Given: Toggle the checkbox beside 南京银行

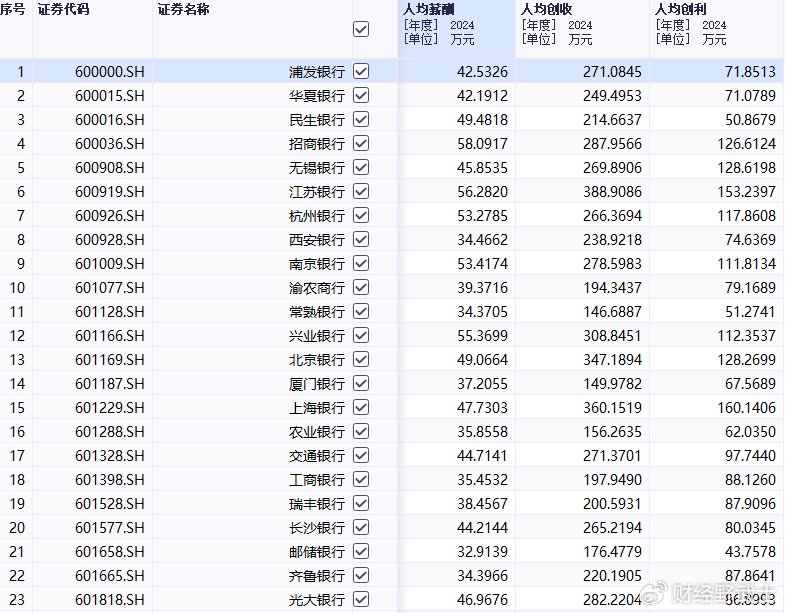Looking at the screenshot, I should click(x=361, y=263).
